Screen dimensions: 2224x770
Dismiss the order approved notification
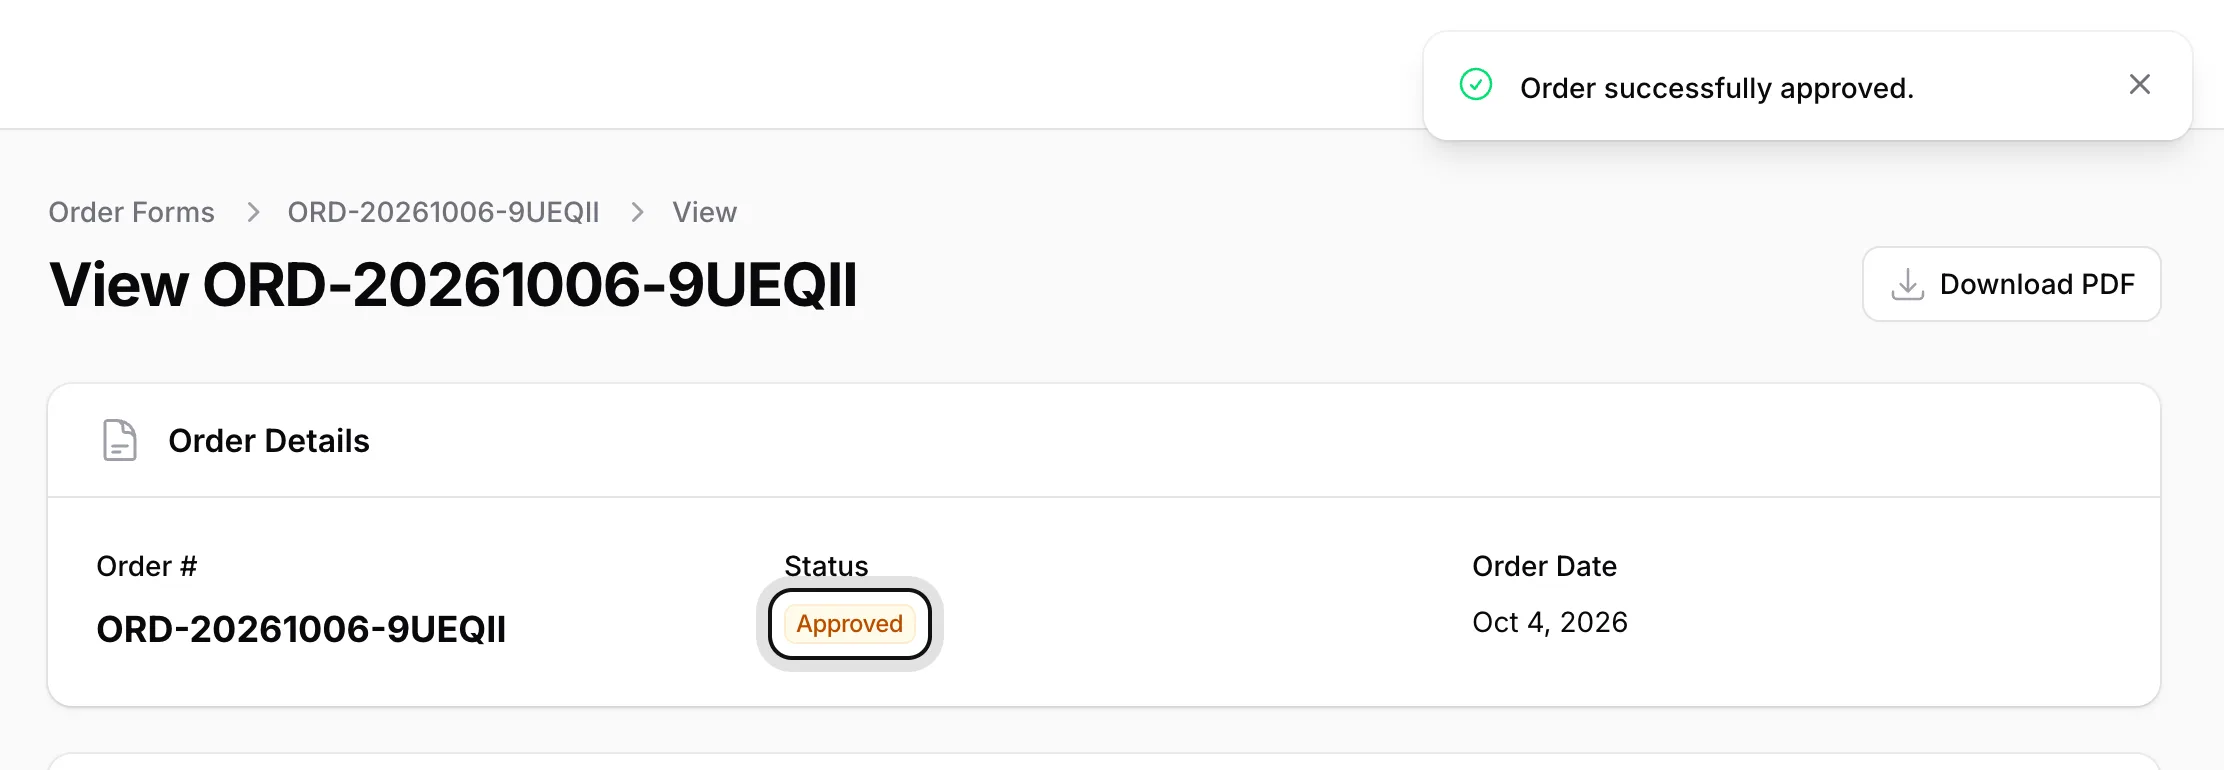pyautogui.click(x=2139, y=85)
